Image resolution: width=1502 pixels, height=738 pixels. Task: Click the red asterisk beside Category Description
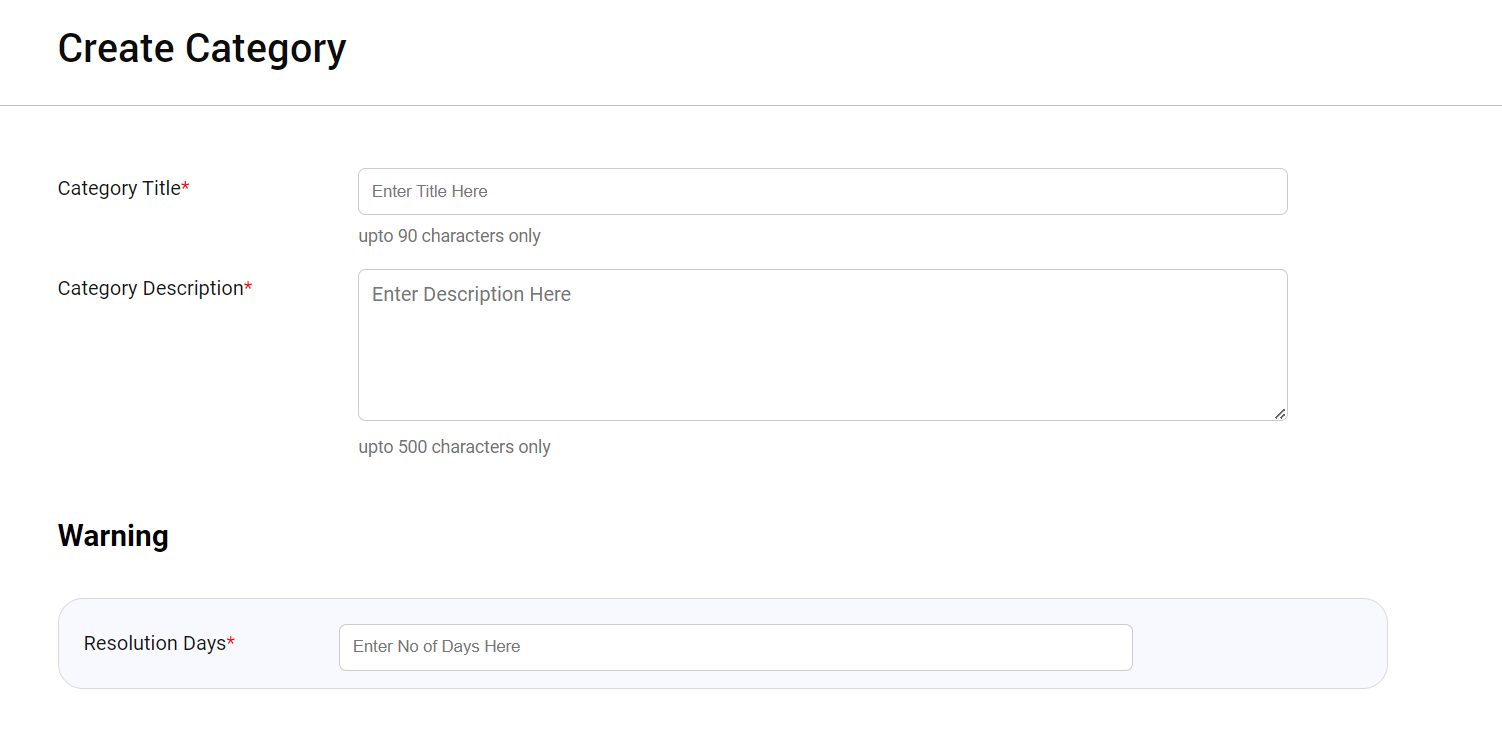[x=249, y=288]
